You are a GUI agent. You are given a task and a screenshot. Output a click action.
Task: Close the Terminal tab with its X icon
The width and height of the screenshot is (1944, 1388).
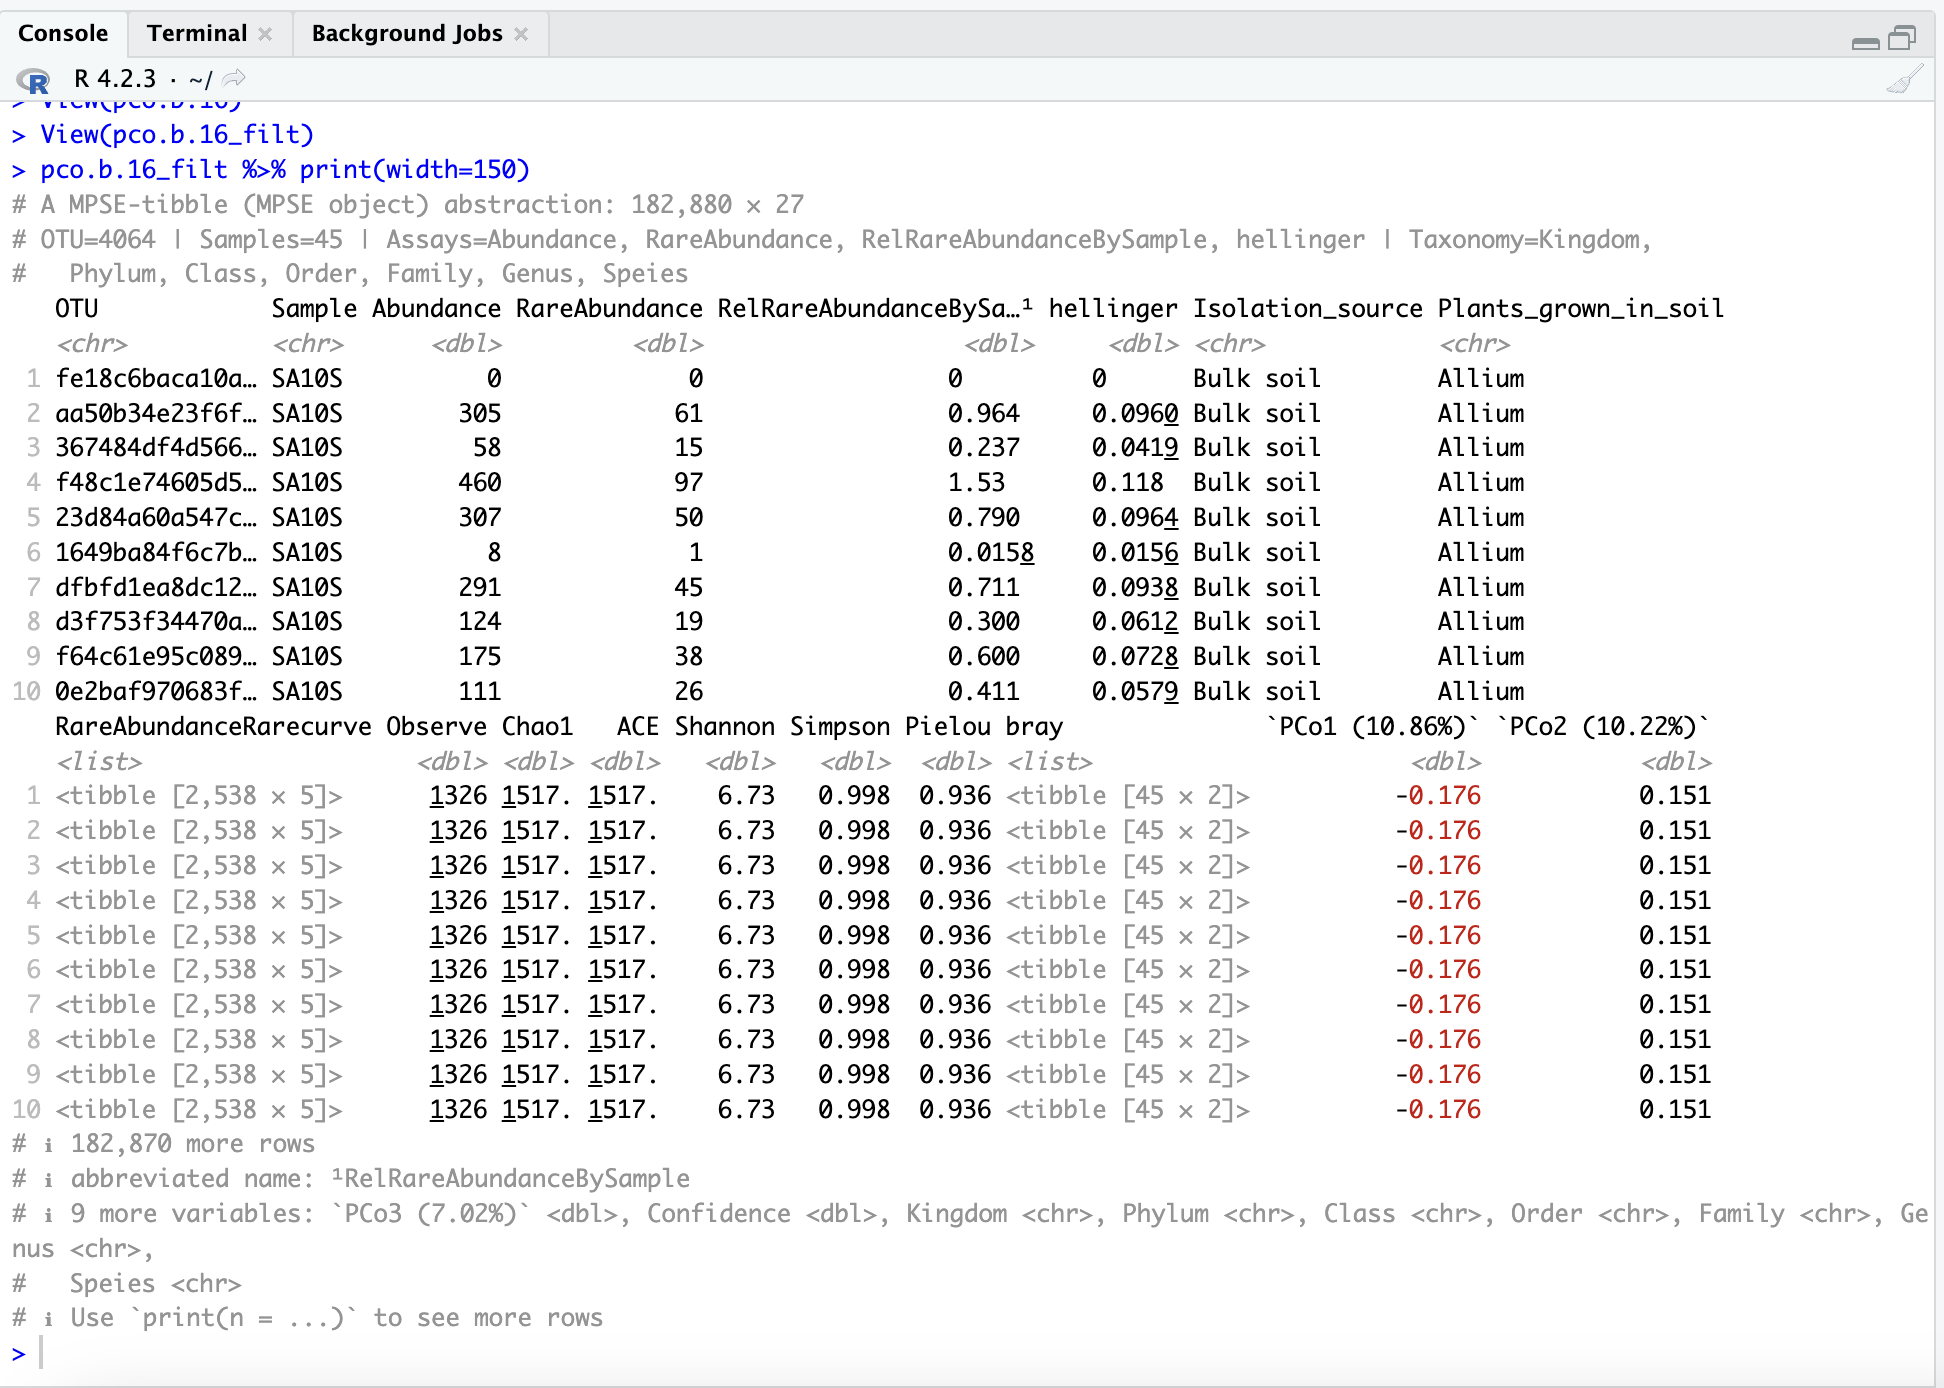click(265, 33)
